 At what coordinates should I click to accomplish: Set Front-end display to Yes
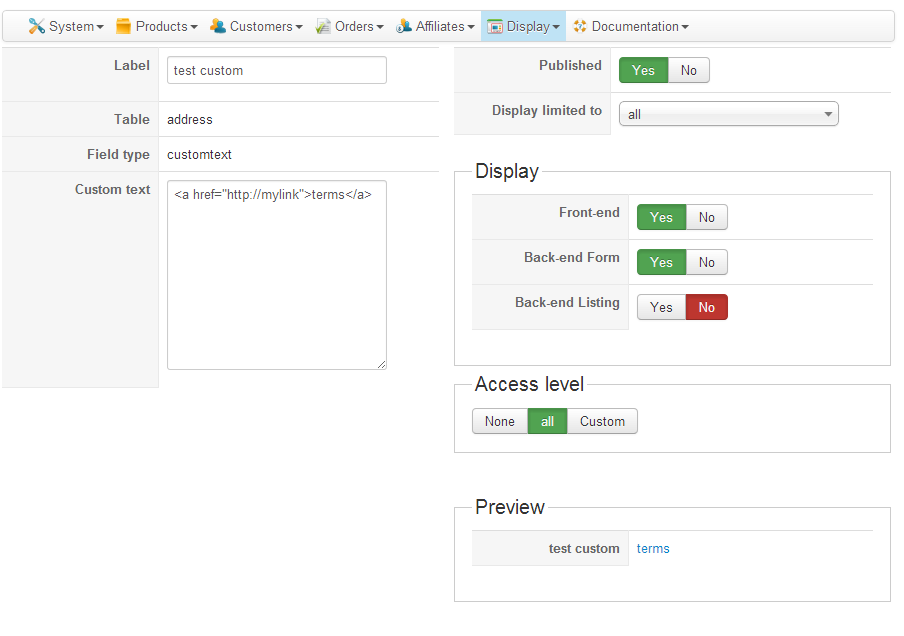(x=661, y=217)
